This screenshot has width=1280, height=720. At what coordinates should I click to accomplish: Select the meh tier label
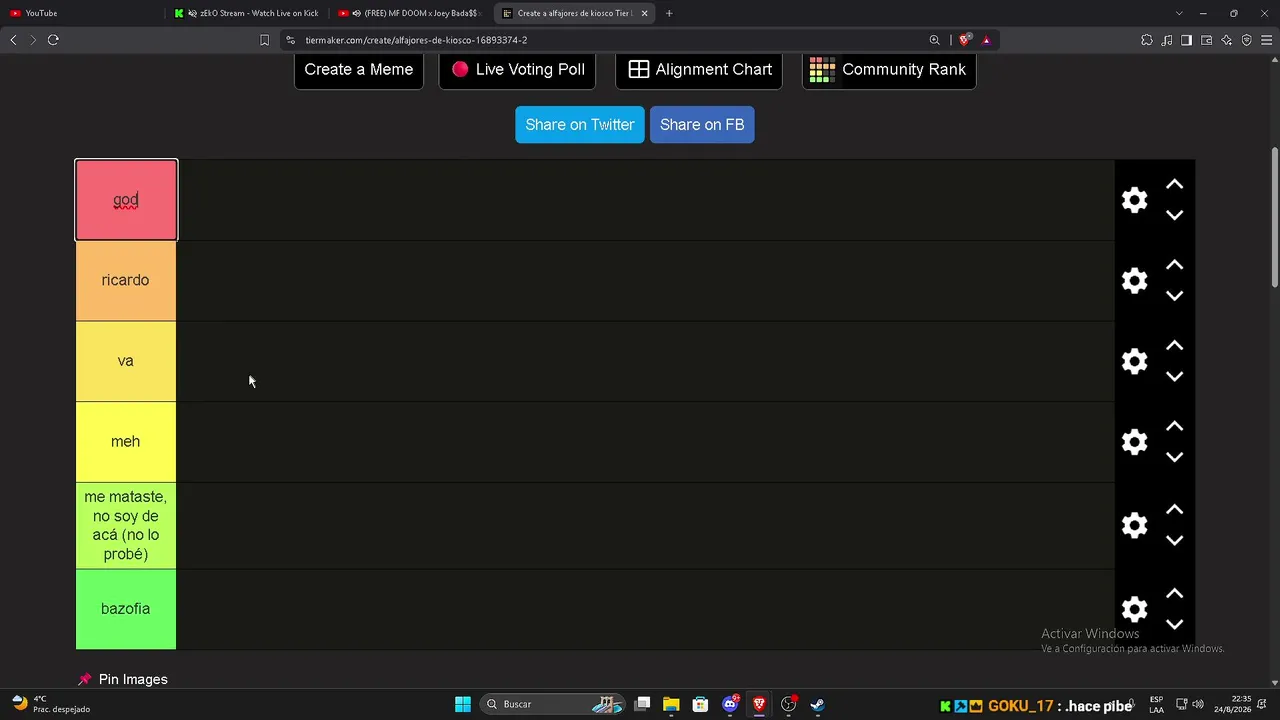tap(126, 442)
